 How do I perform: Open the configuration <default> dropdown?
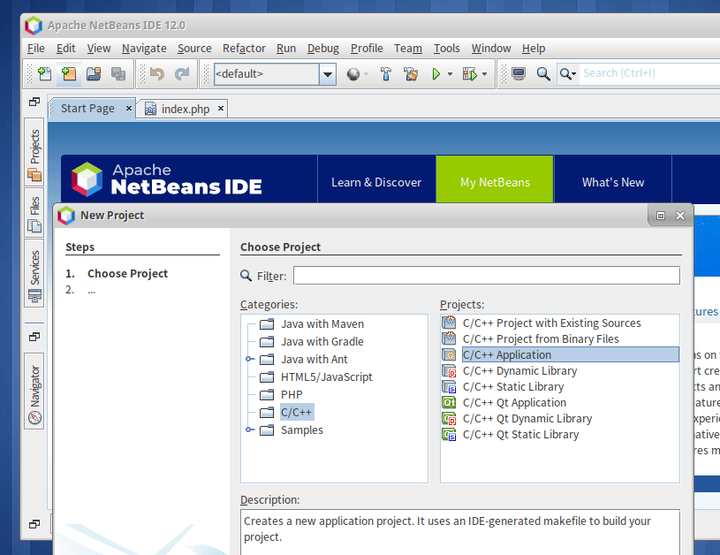pyautogui.click(x=327, y=74)
